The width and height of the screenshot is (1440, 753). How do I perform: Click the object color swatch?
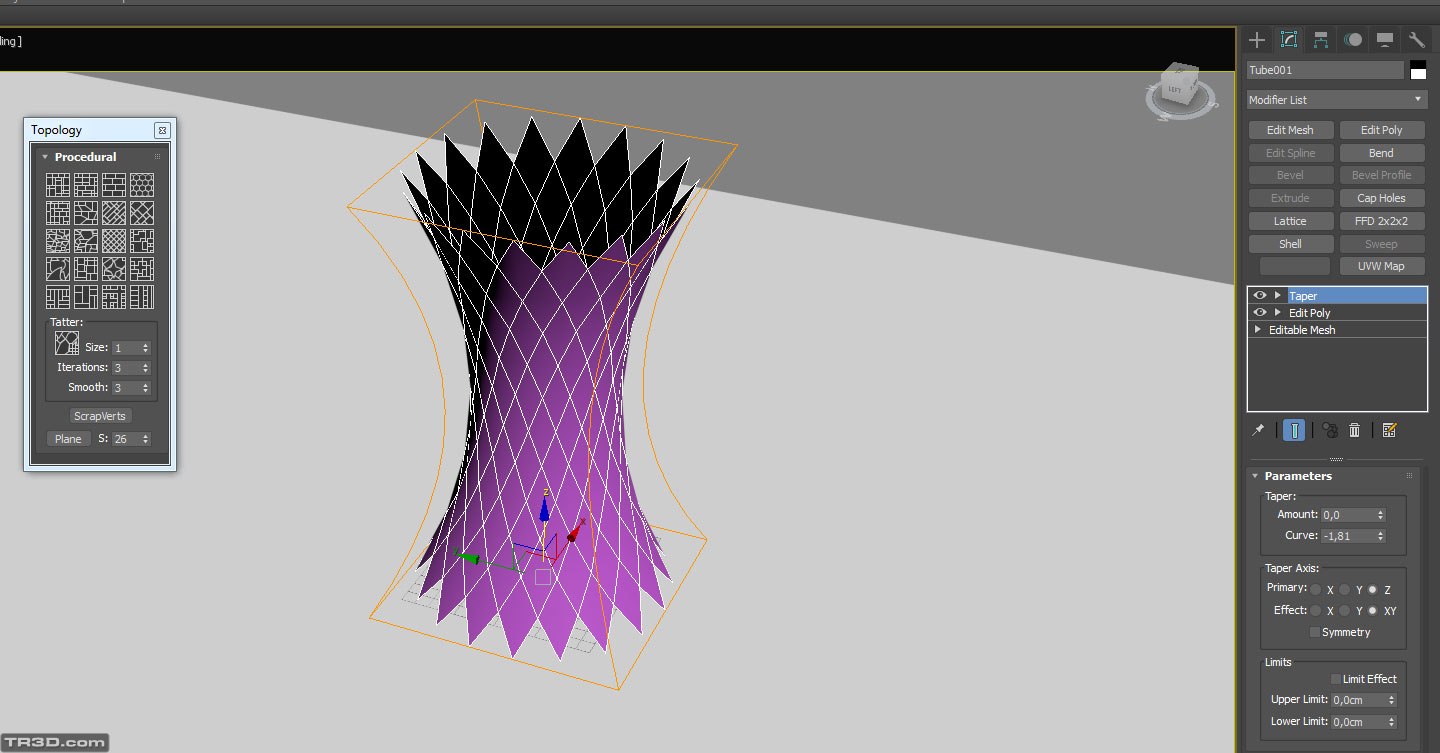pyautogui.click(x=1418, y=70)
